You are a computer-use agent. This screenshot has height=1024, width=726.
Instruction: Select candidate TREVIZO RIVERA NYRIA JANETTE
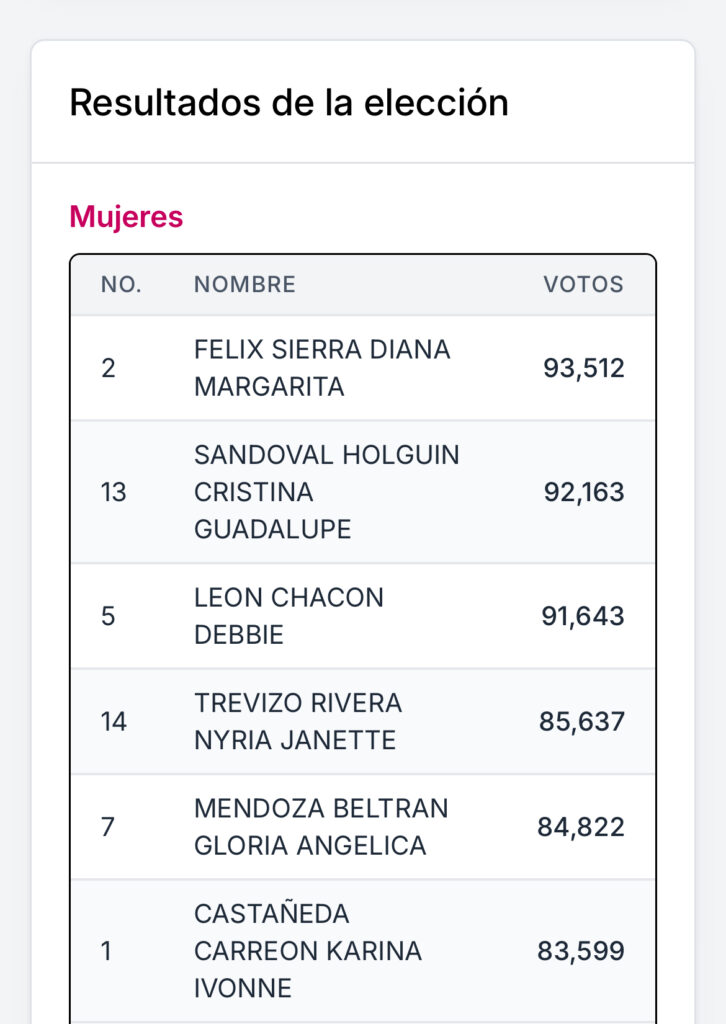click(298, 722)
